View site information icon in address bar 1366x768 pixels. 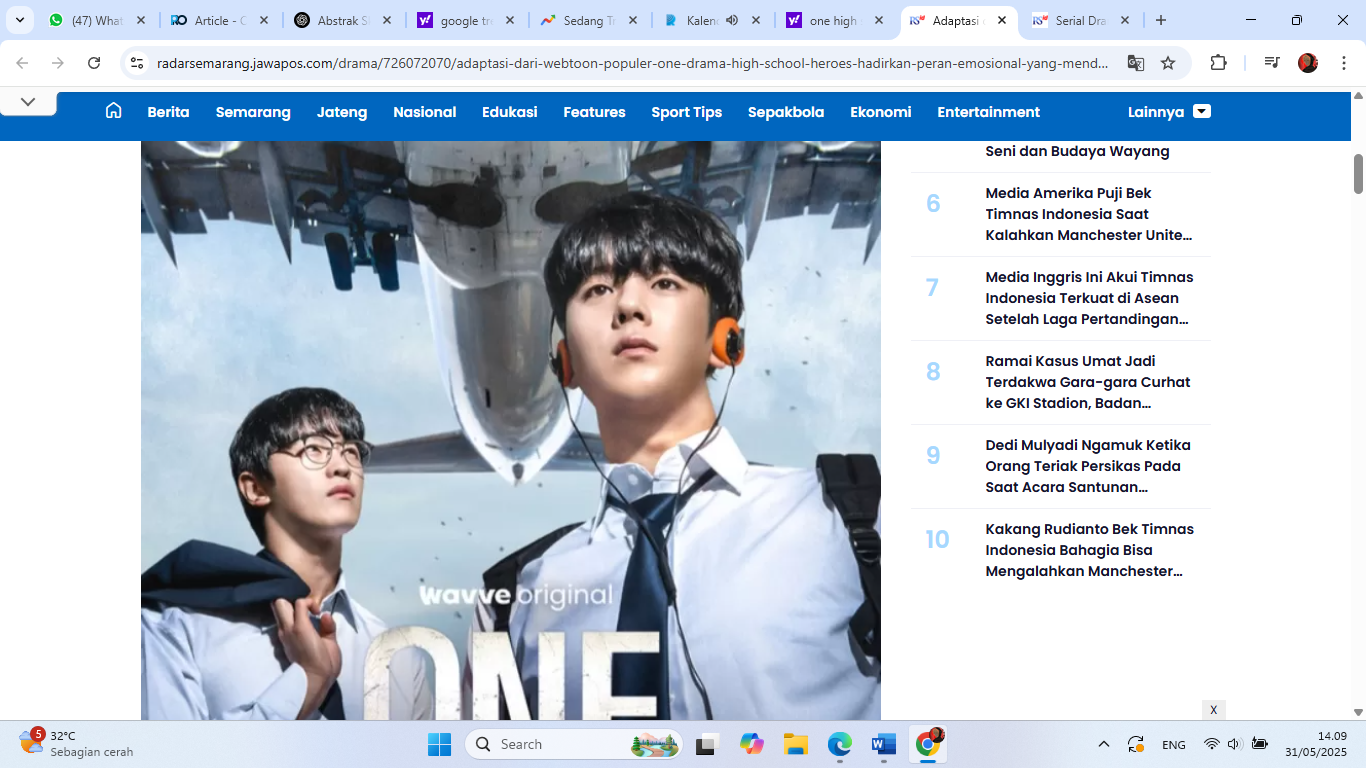[138, 63]
